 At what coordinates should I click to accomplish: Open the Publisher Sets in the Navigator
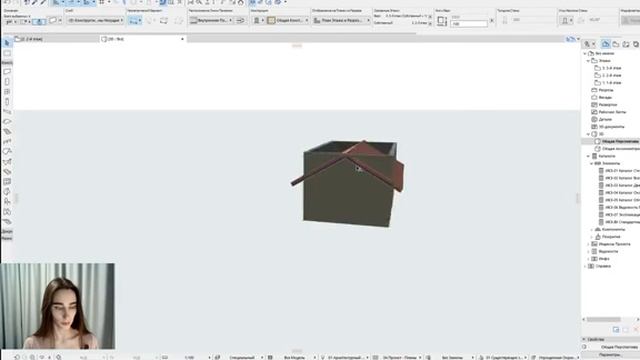click(636, 44)
